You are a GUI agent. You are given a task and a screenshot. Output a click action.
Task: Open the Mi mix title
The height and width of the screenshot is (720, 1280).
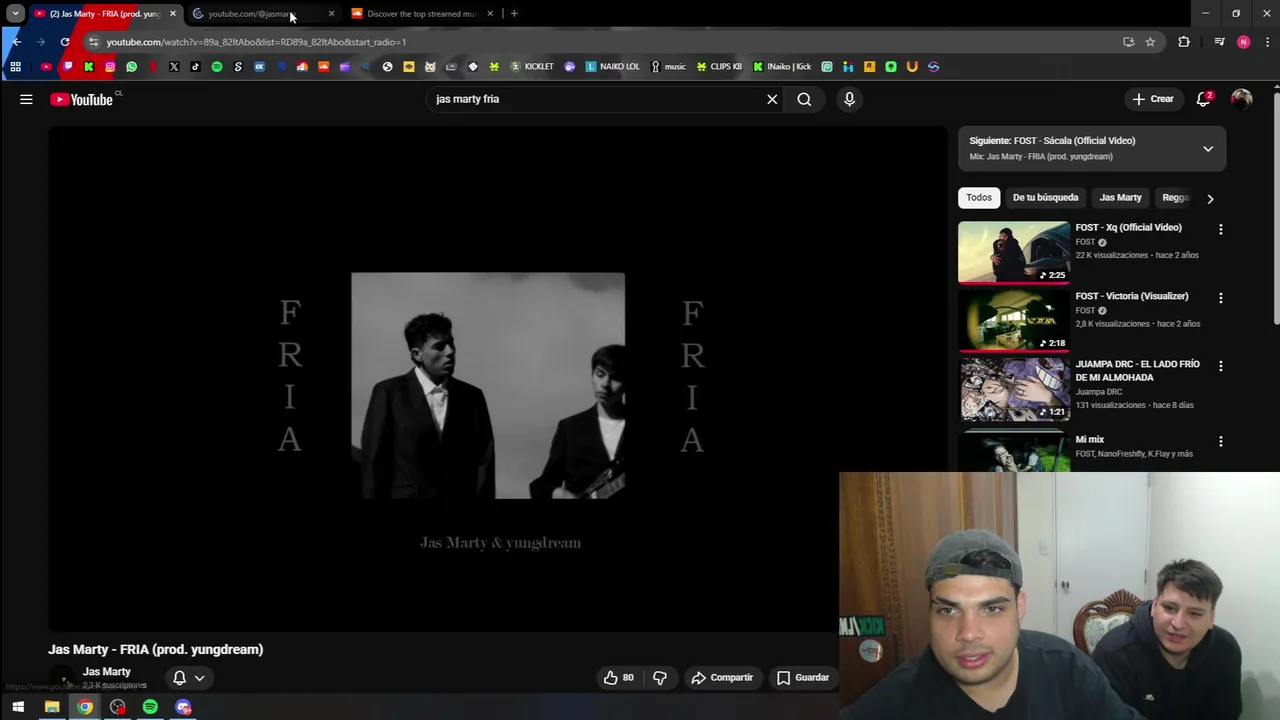(1089, 440)
